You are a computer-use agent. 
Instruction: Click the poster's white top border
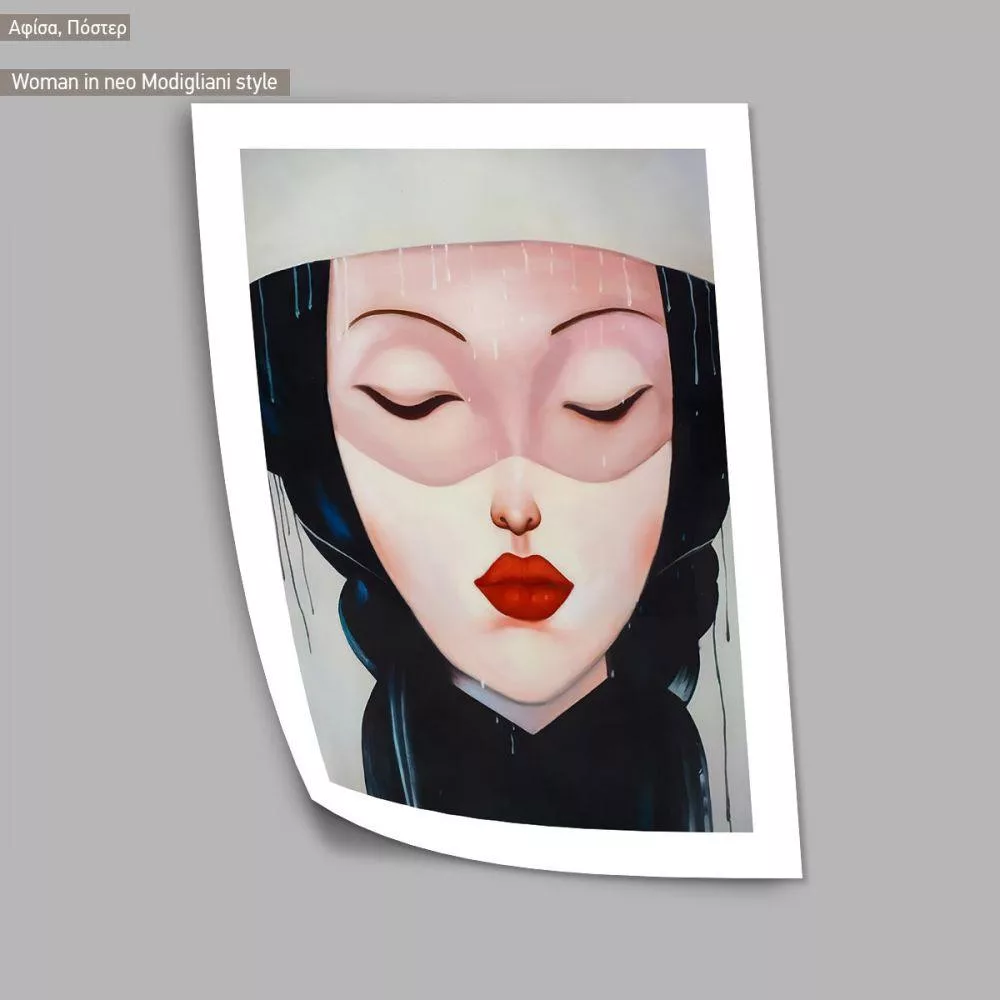point(470,126)
